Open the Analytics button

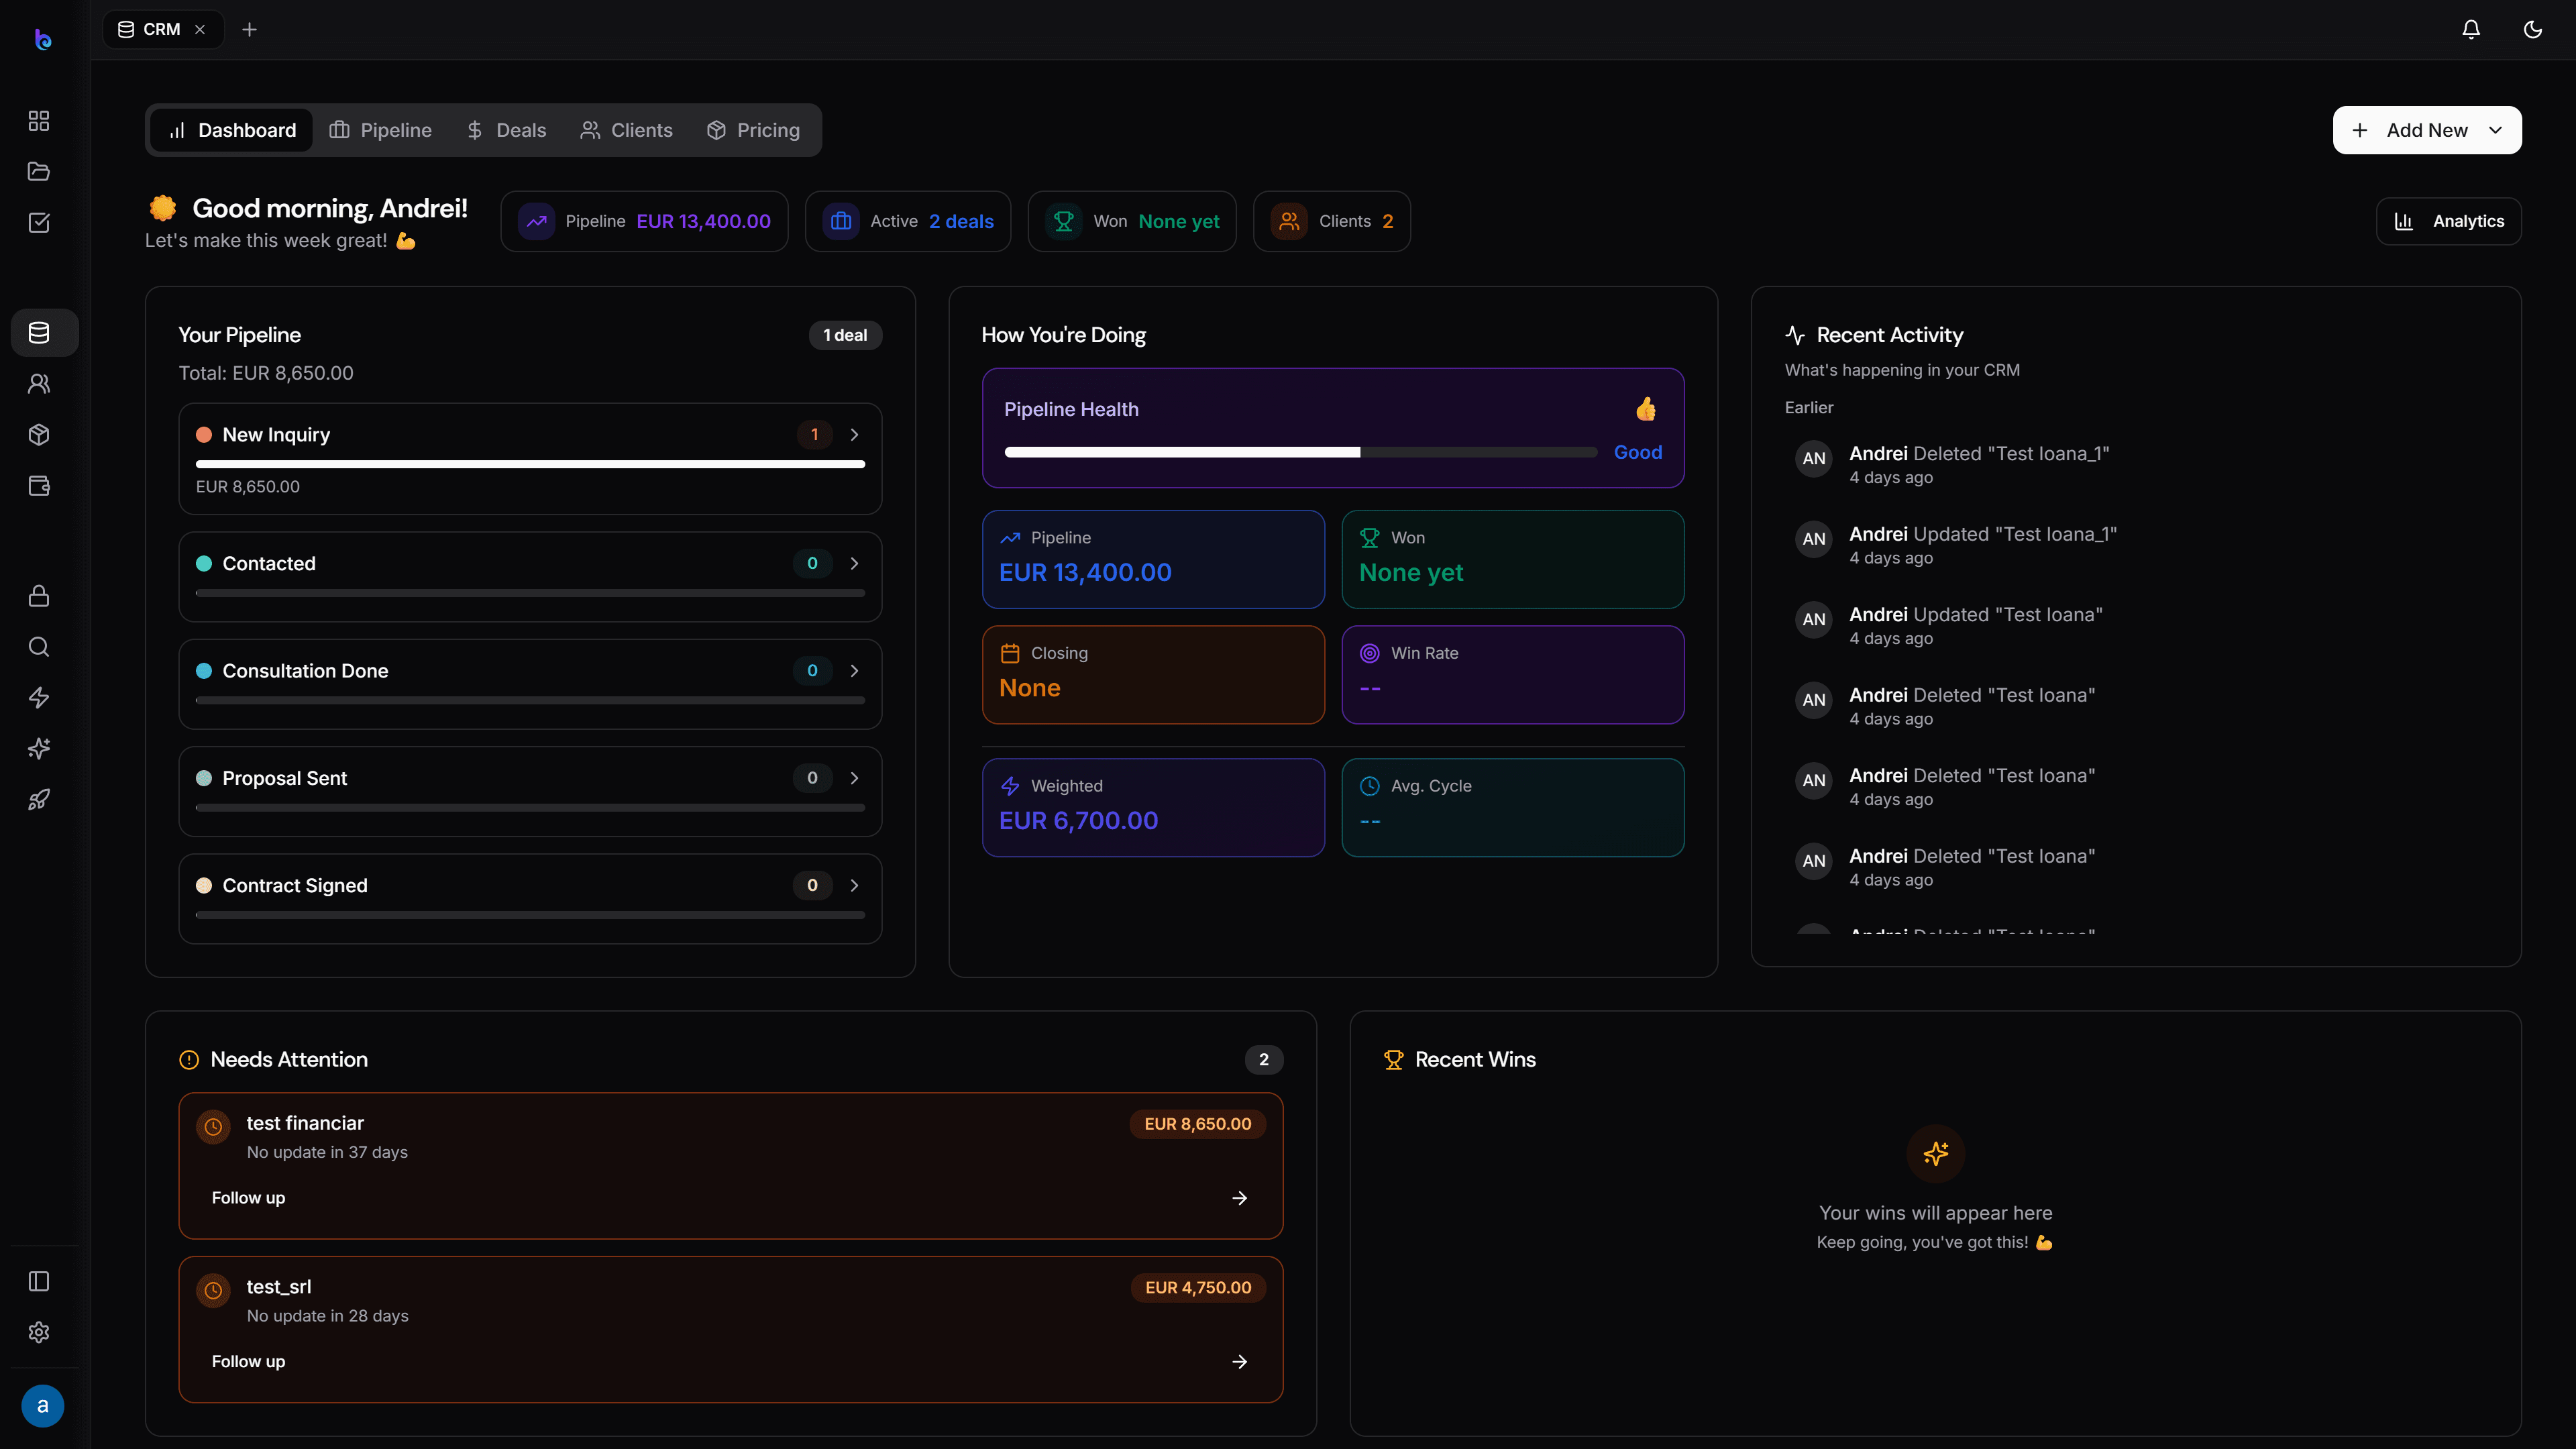[x=2449, y=221]
